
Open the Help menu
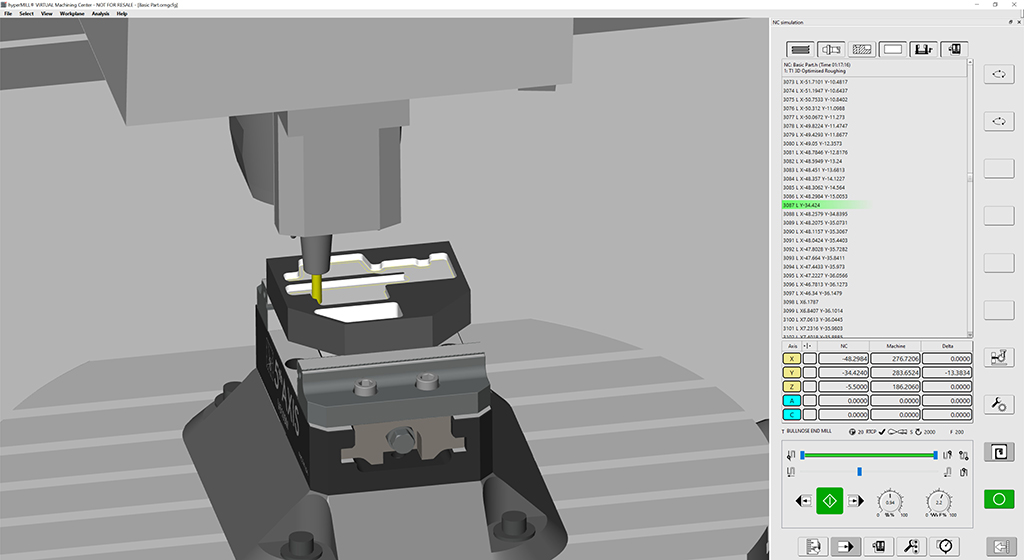pyautogui.click(x=121, y=13)
